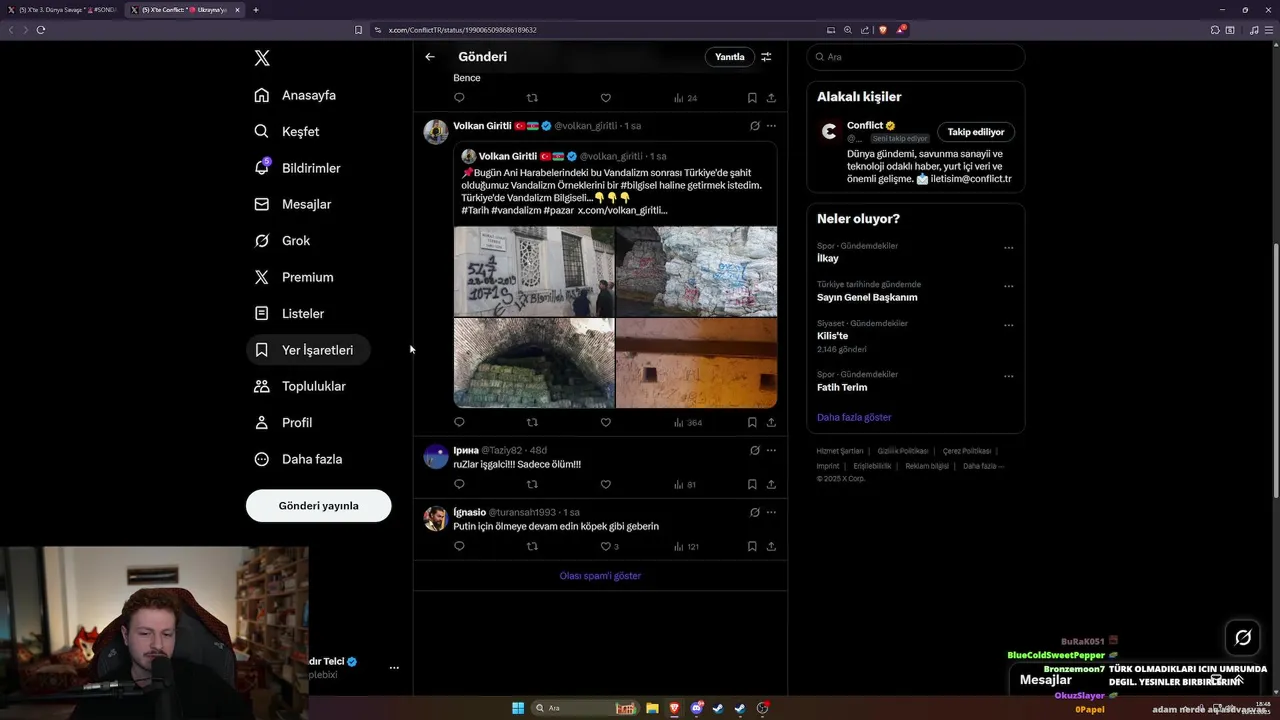Like Ignasio's reply with 3 likes
This screenshot has height=720, width=1280.
(x=609, y=546)
